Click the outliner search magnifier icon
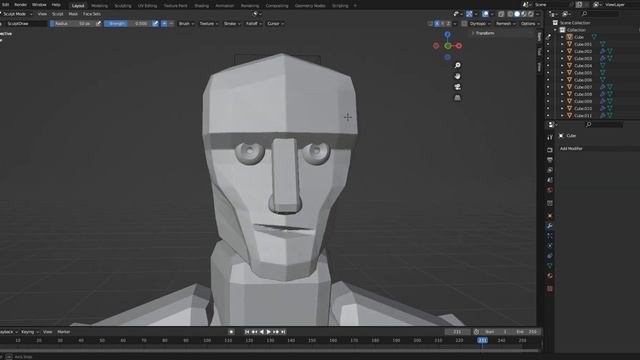The width and height of the screenshot is (640, 360). pyautogui.click(x=584, y=14)
